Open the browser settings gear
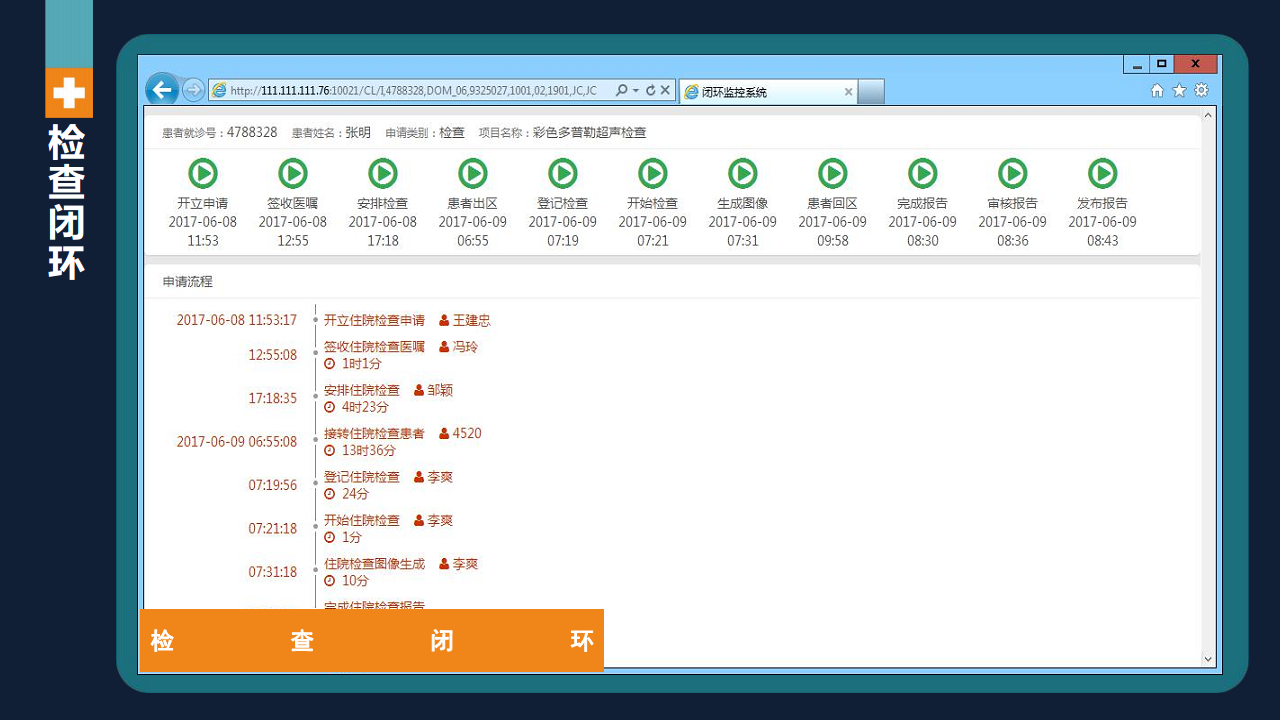Image resolution: width=1280 pixels, height=720 pixels. click(1201, 90)
